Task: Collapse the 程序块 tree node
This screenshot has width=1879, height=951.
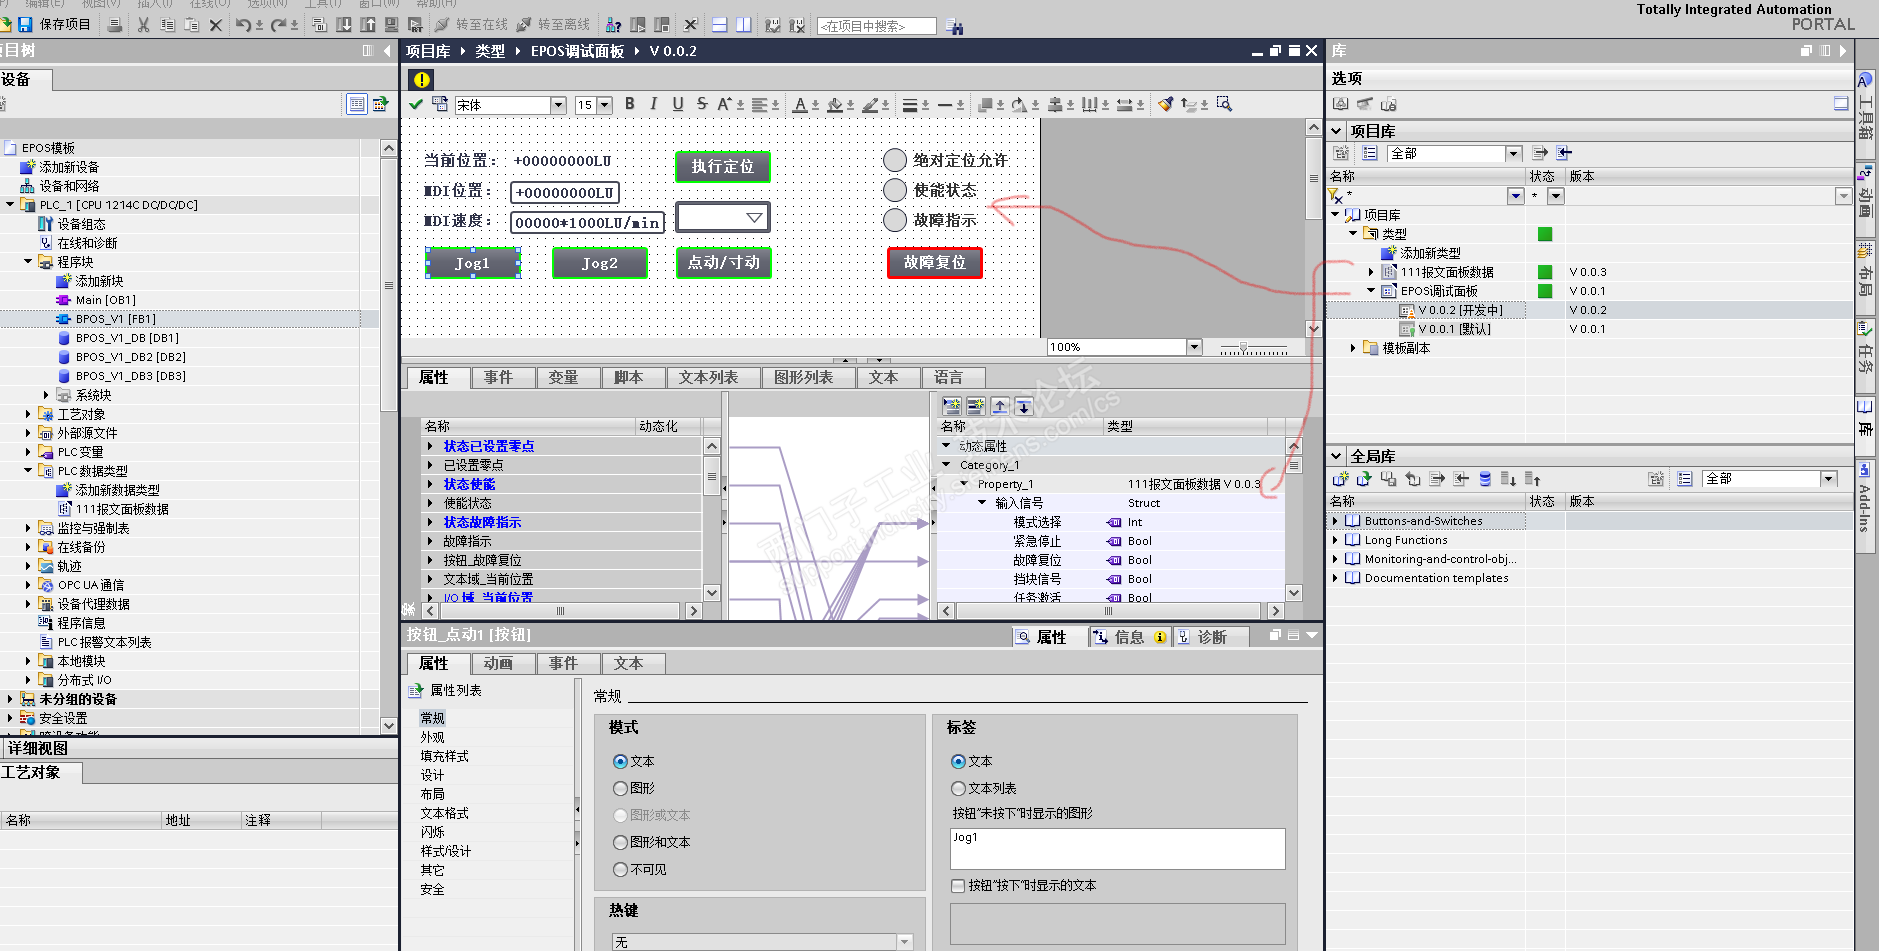Action: (28, 262)
